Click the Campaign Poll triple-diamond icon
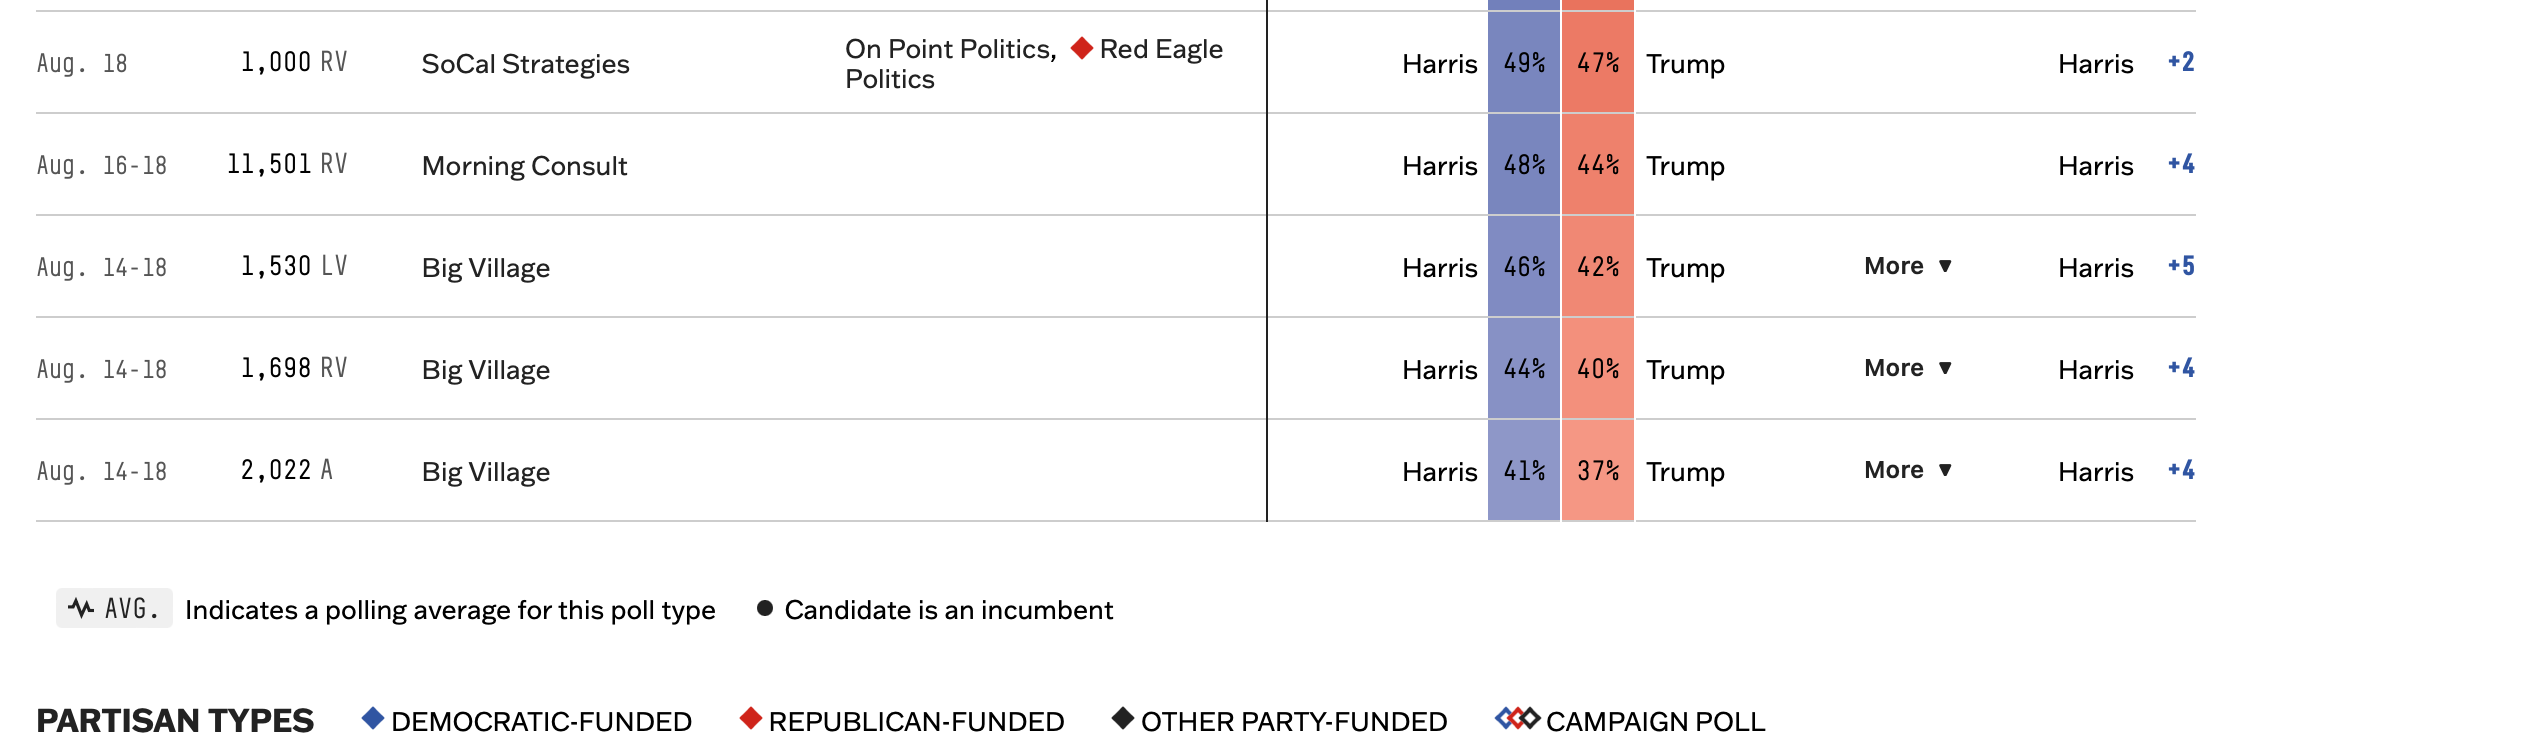The height and width of the screenshot is (752, 2544). coord(1517,718)
